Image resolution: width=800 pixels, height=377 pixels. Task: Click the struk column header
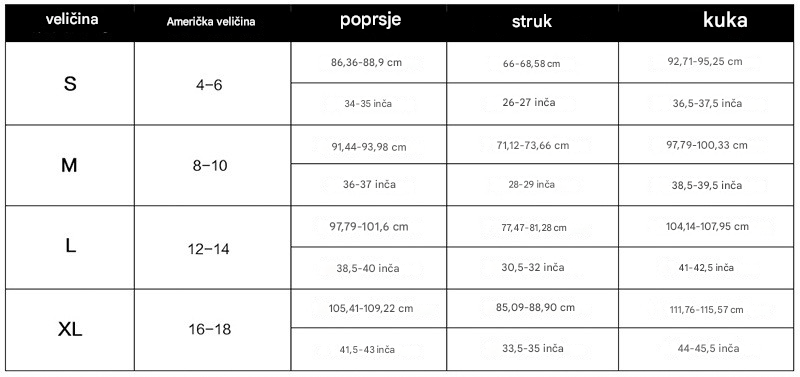[x=533, y=22]
